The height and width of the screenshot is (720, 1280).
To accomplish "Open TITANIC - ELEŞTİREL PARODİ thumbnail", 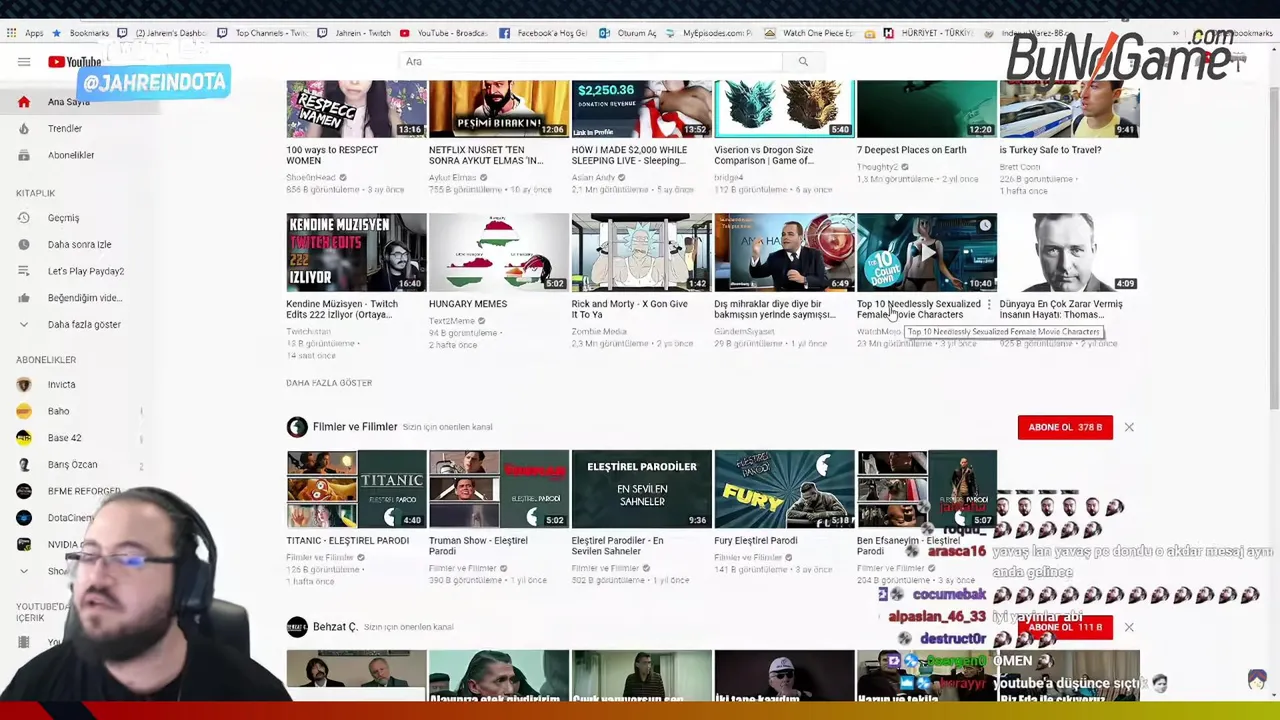I will click(x=356, y=489).
